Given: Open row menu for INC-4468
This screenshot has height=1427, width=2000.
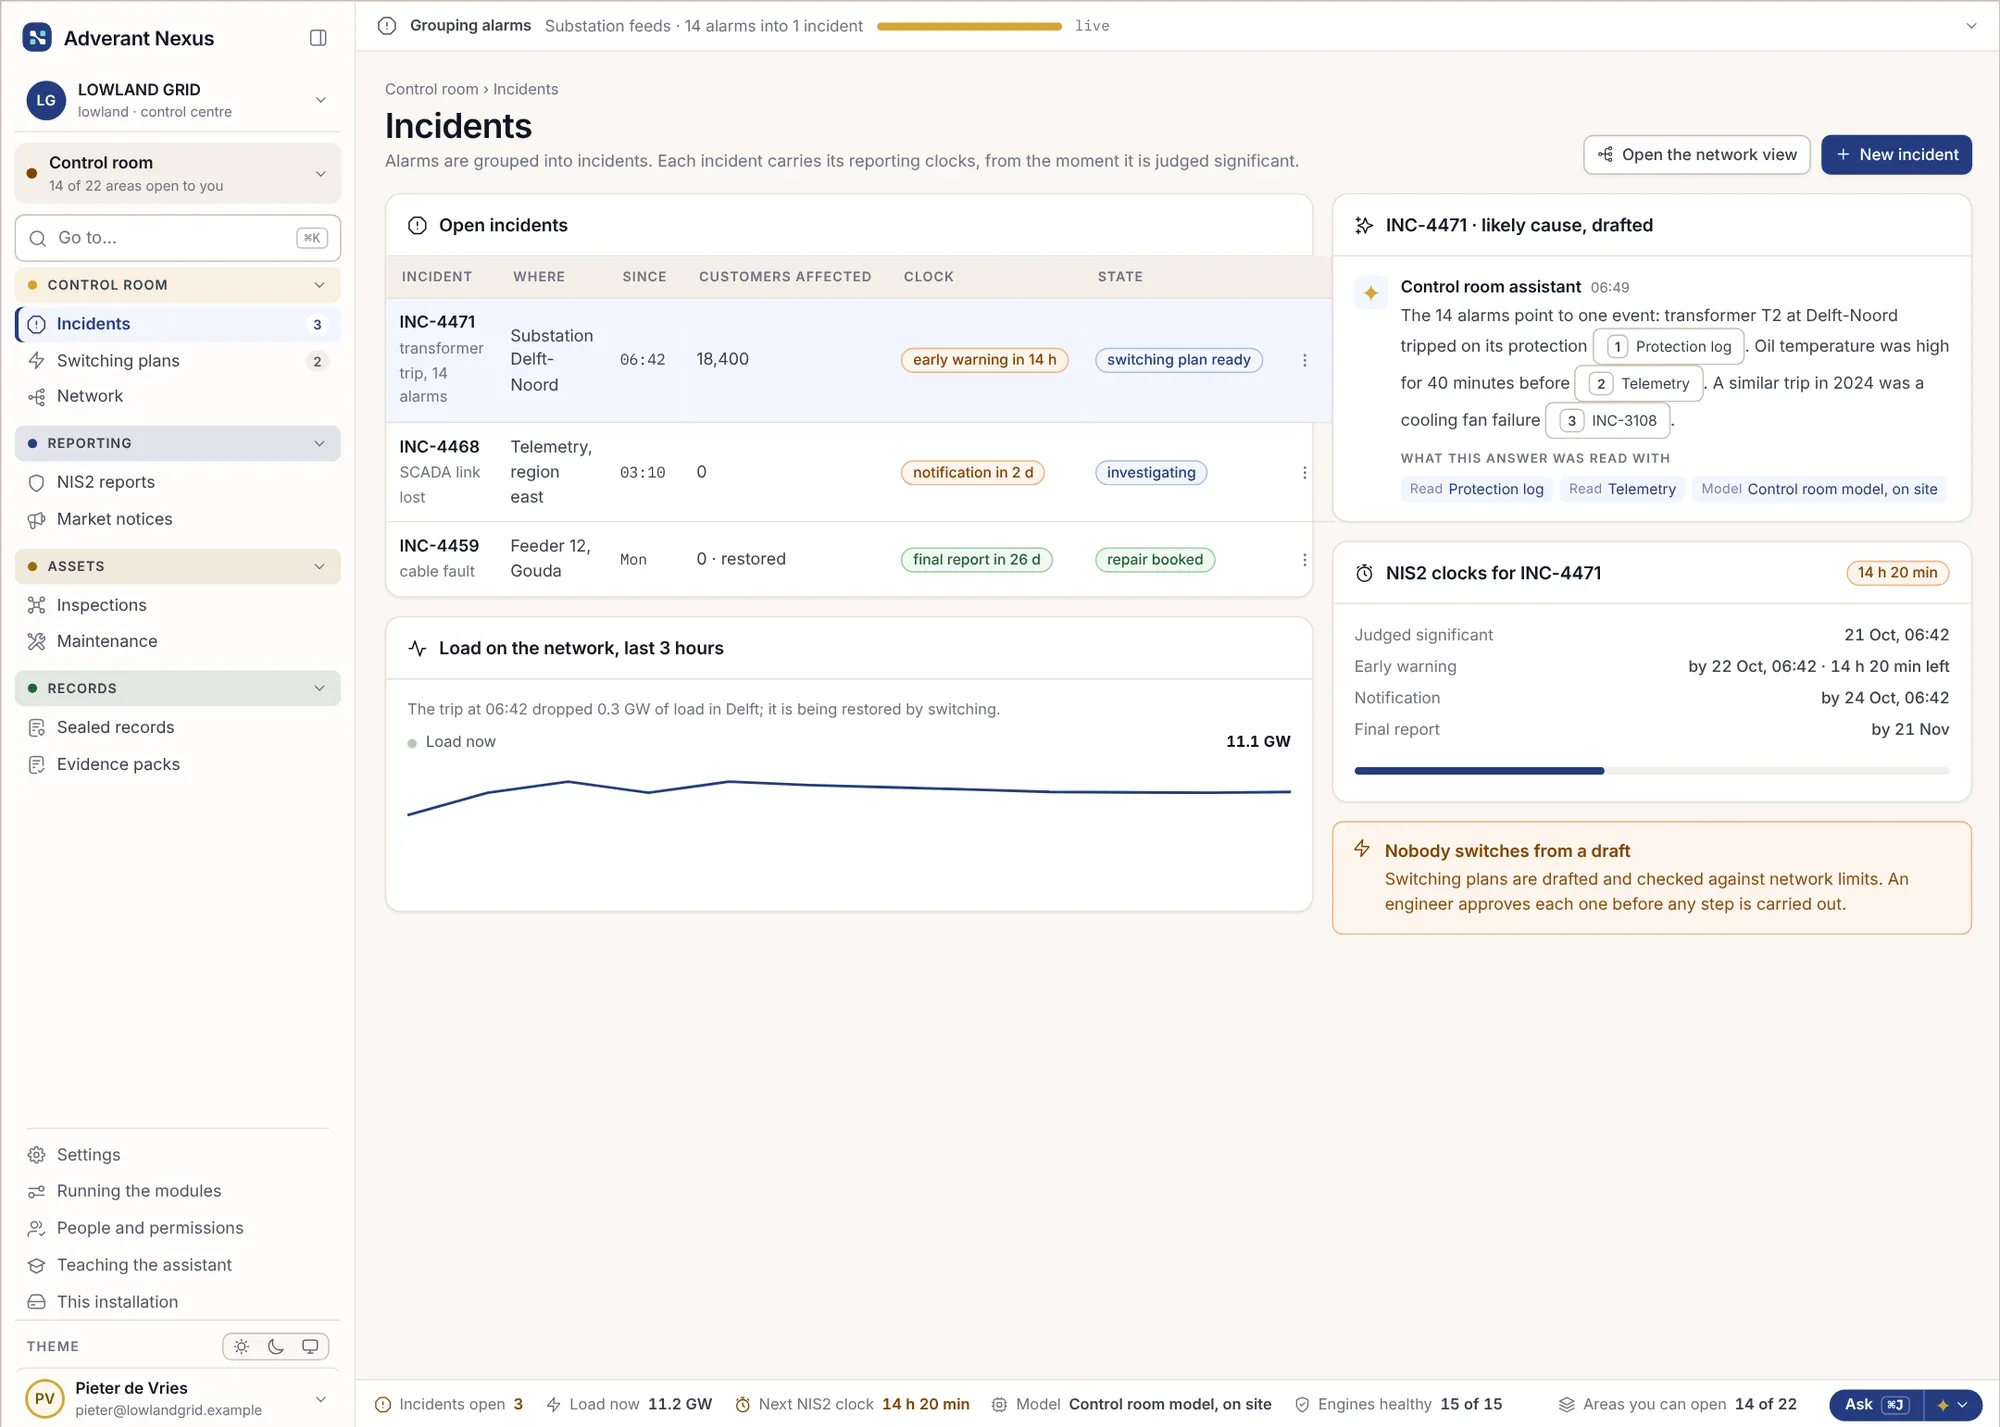Looking at the screenshot, I should [x=1304, y=472].
